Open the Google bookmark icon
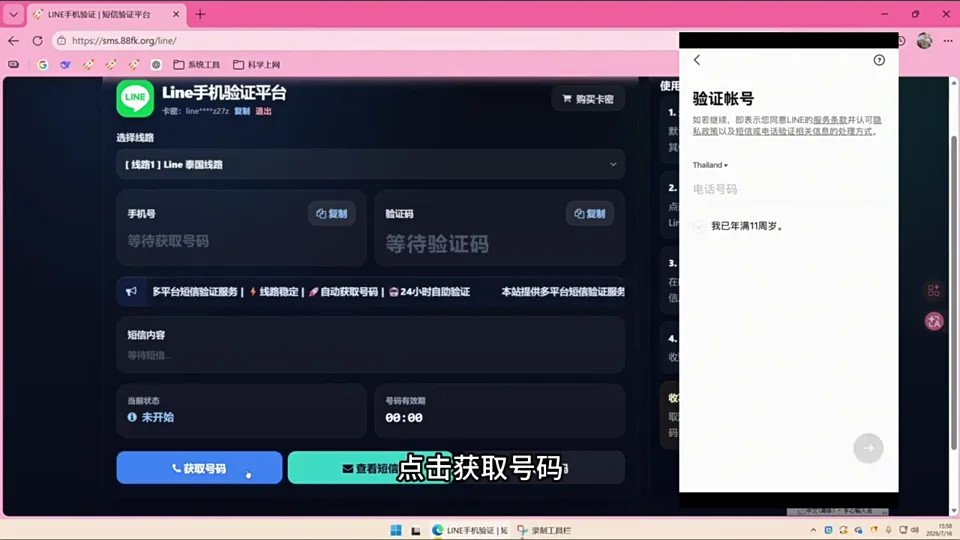960x540 pixels. (x=42, y=64)
